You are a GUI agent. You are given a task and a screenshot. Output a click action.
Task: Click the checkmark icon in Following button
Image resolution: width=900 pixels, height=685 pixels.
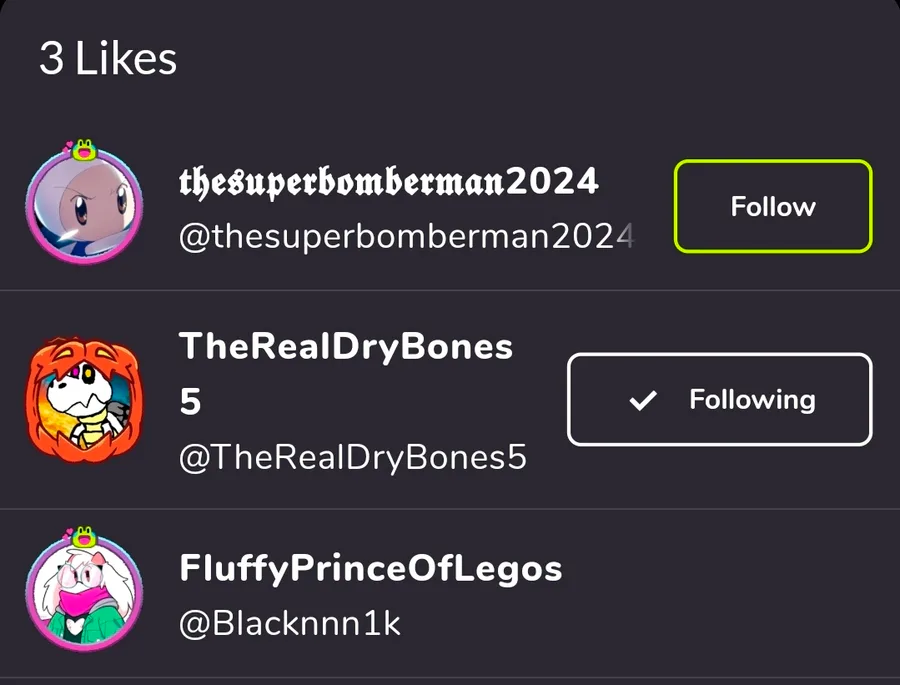coord(643,400)
